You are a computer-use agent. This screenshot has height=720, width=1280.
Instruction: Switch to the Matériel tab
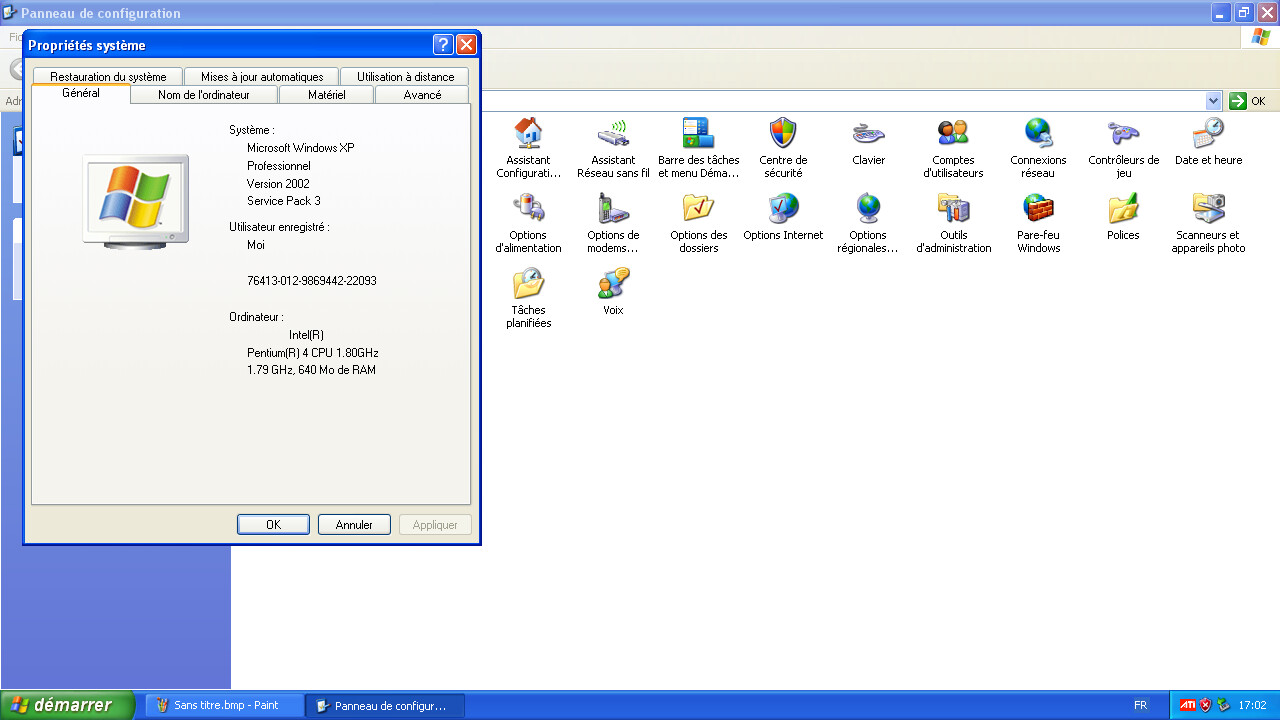tap(327, 95)
